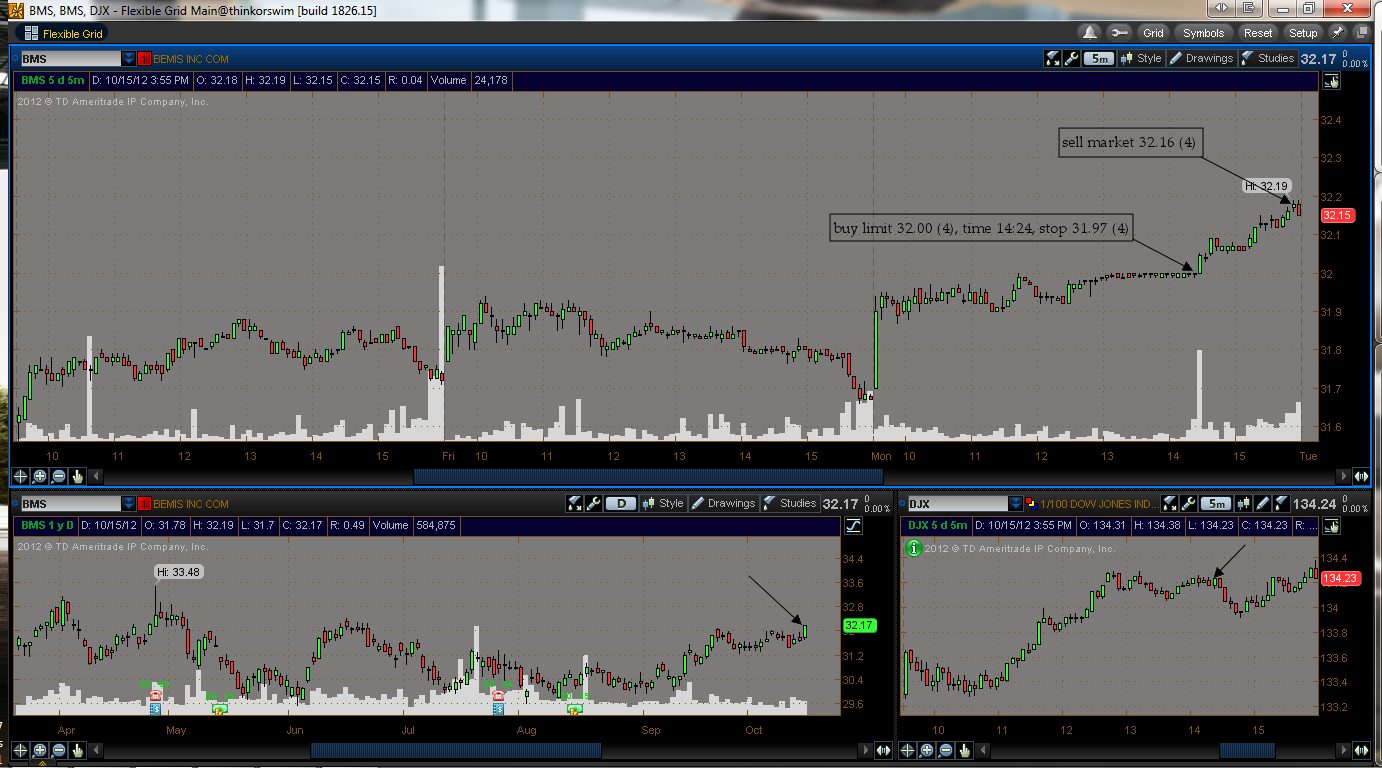
Task: Click pencil drawings icon in DJX chart
Action: [1262, 503]
